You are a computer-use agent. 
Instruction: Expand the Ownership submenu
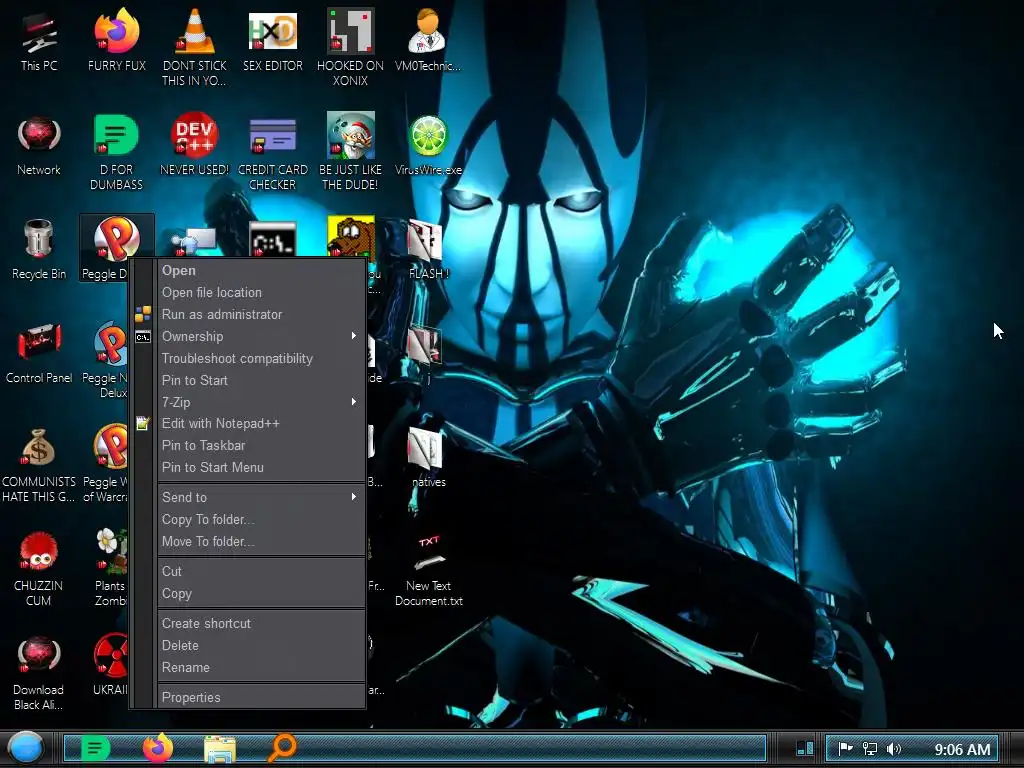(x=261, y=336)
